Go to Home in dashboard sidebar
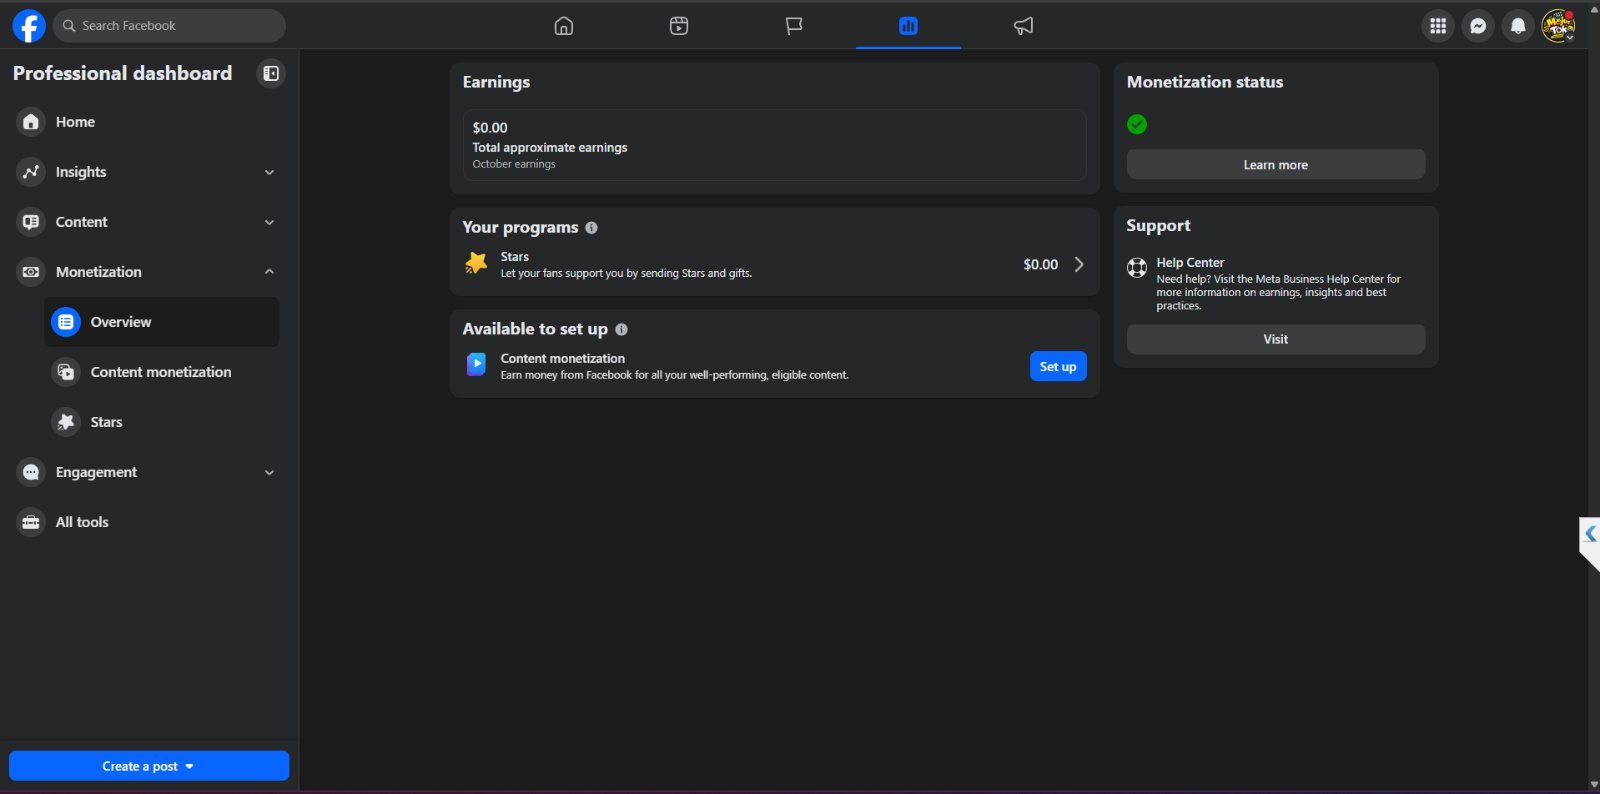 [x=147, y=122]
